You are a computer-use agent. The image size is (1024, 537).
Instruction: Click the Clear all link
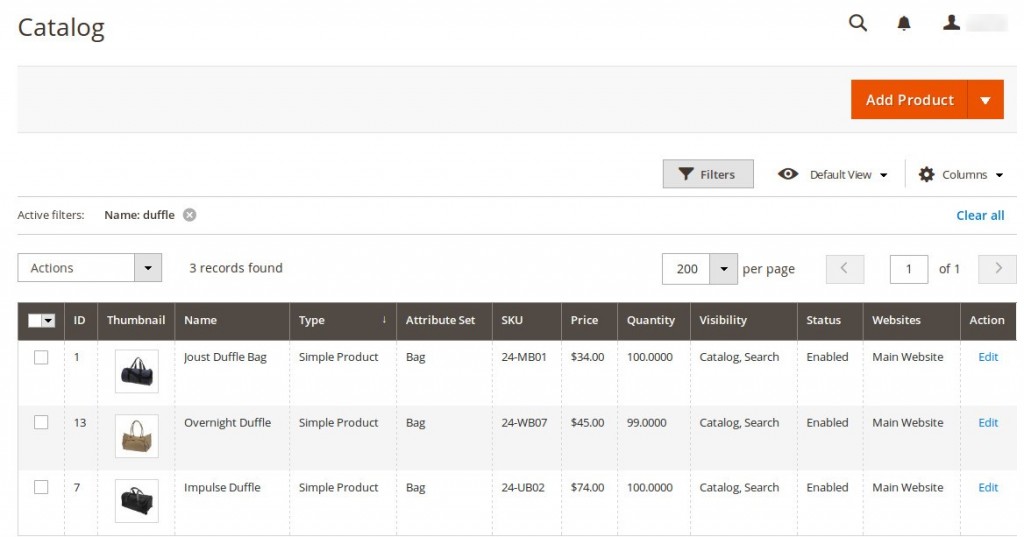click(x=980, y=215)
